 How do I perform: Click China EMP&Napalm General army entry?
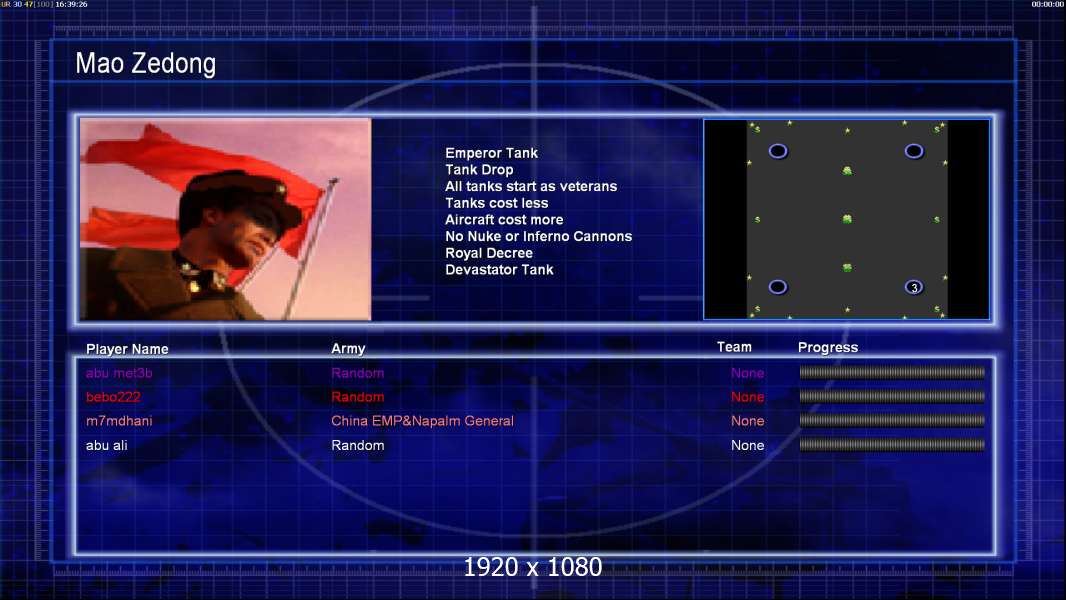click(x=422, y=421)
